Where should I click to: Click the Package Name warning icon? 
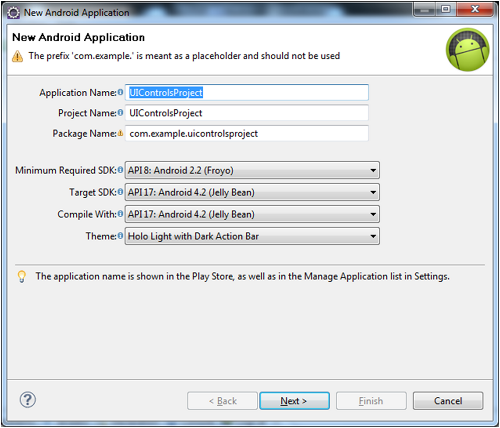point(120,133)
